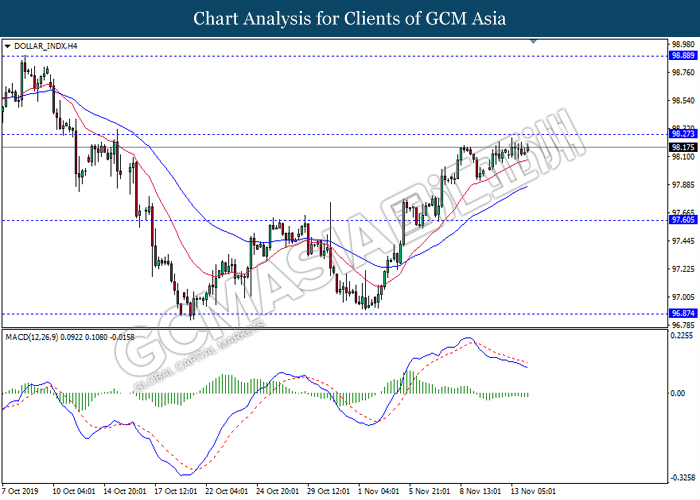The height and width of the screenshot is (500, 700).
Task: Click the 98.540 price axis value
Action: pyautogui.click(x=683, y=101)
